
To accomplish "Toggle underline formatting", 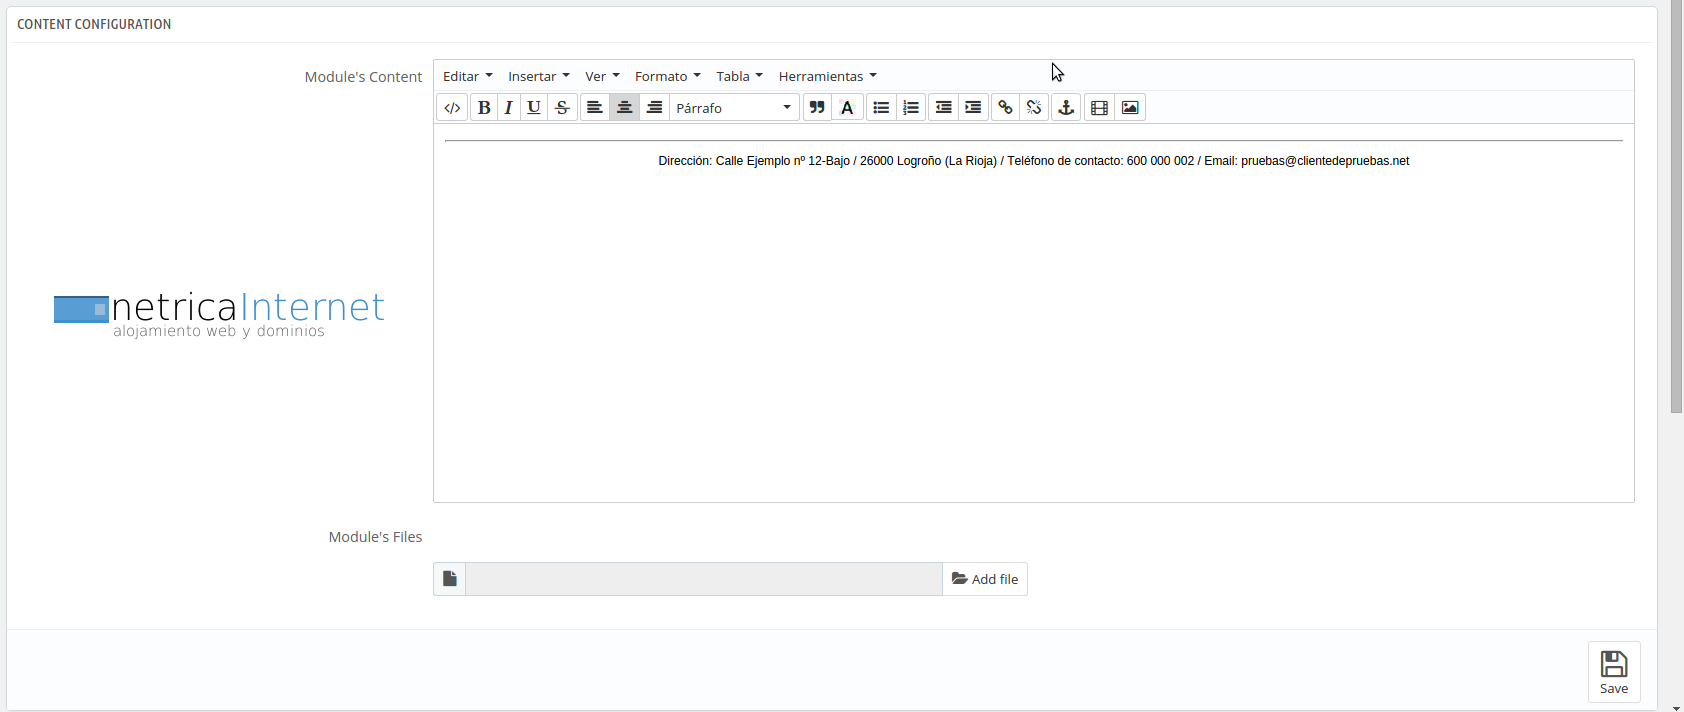I will 534,108.
